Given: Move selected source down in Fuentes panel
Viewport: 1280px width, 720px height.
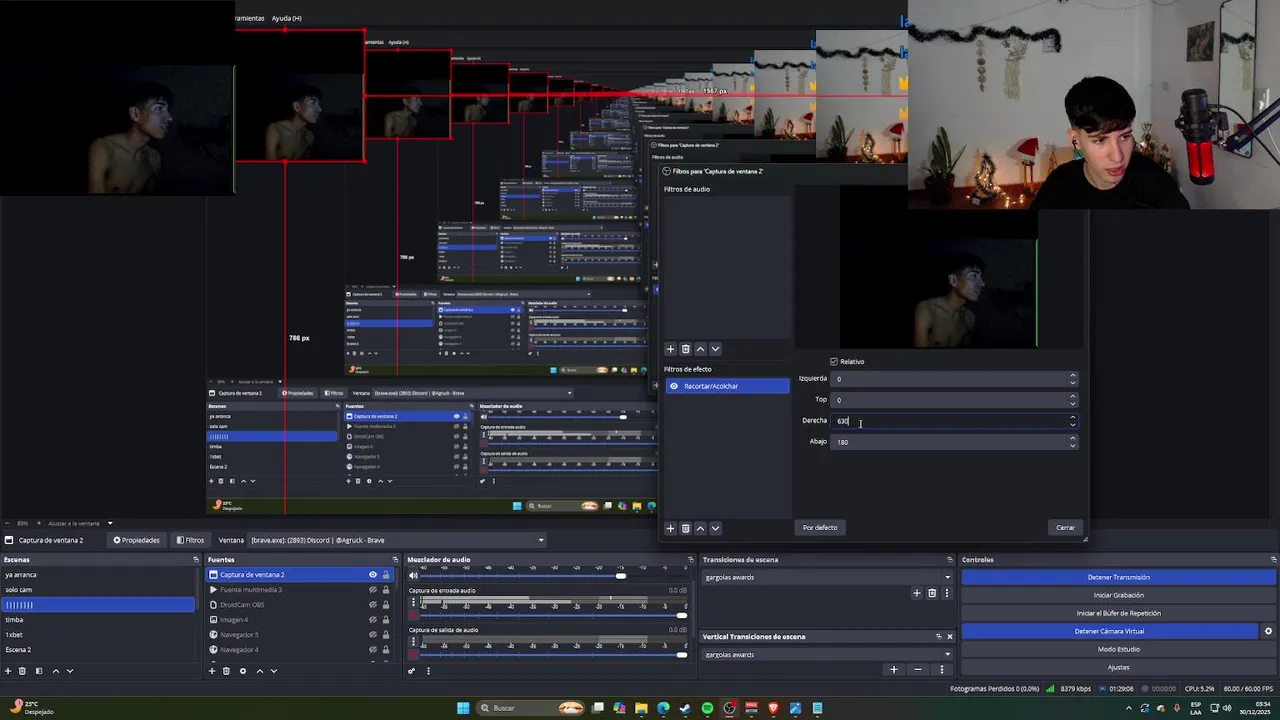Looking at the screenshot, I should coord(273,671).
